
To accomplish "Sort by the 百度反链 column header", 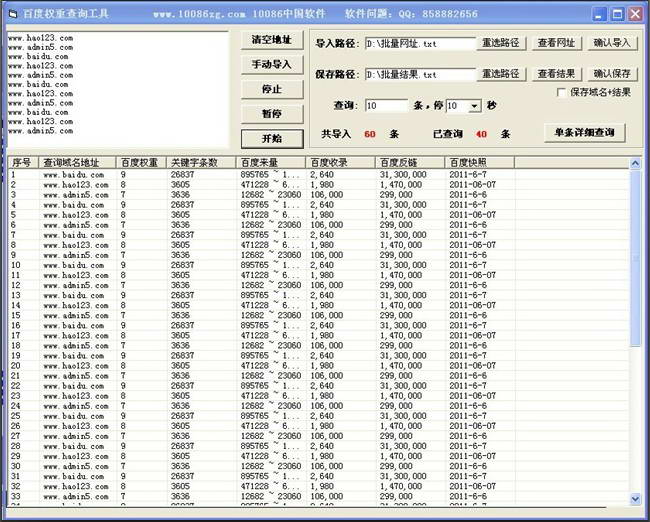I will click(x=410, y=163).
